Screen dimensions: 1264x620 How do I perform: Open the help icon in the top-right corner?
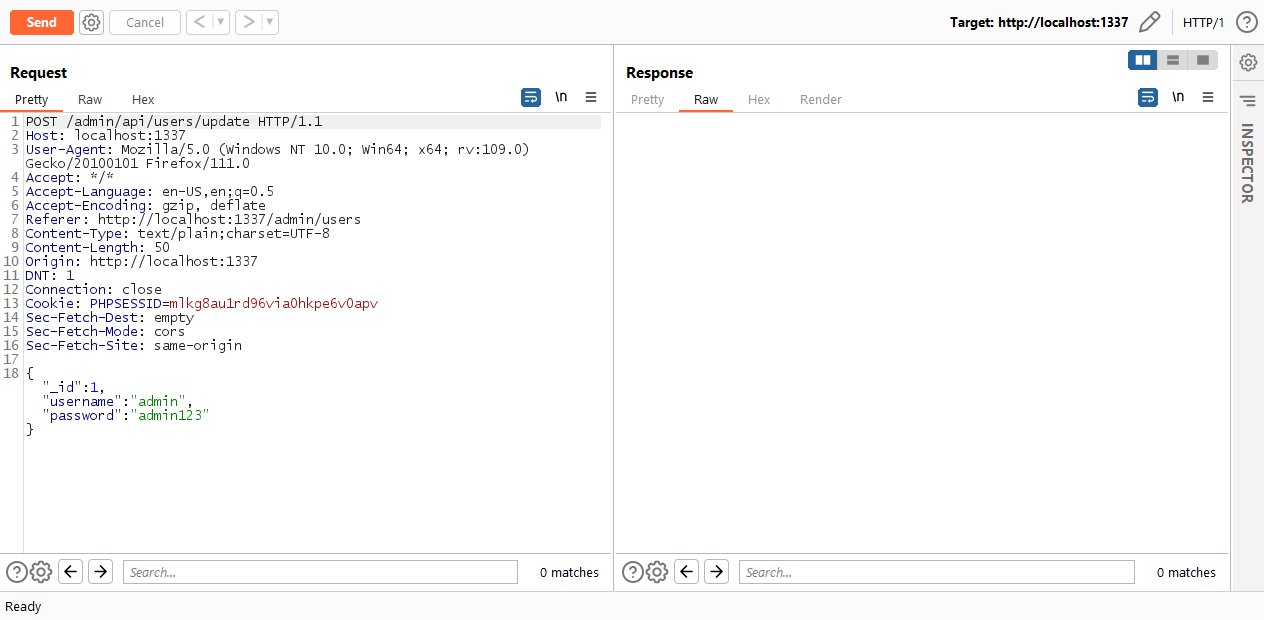[1246, 21]
